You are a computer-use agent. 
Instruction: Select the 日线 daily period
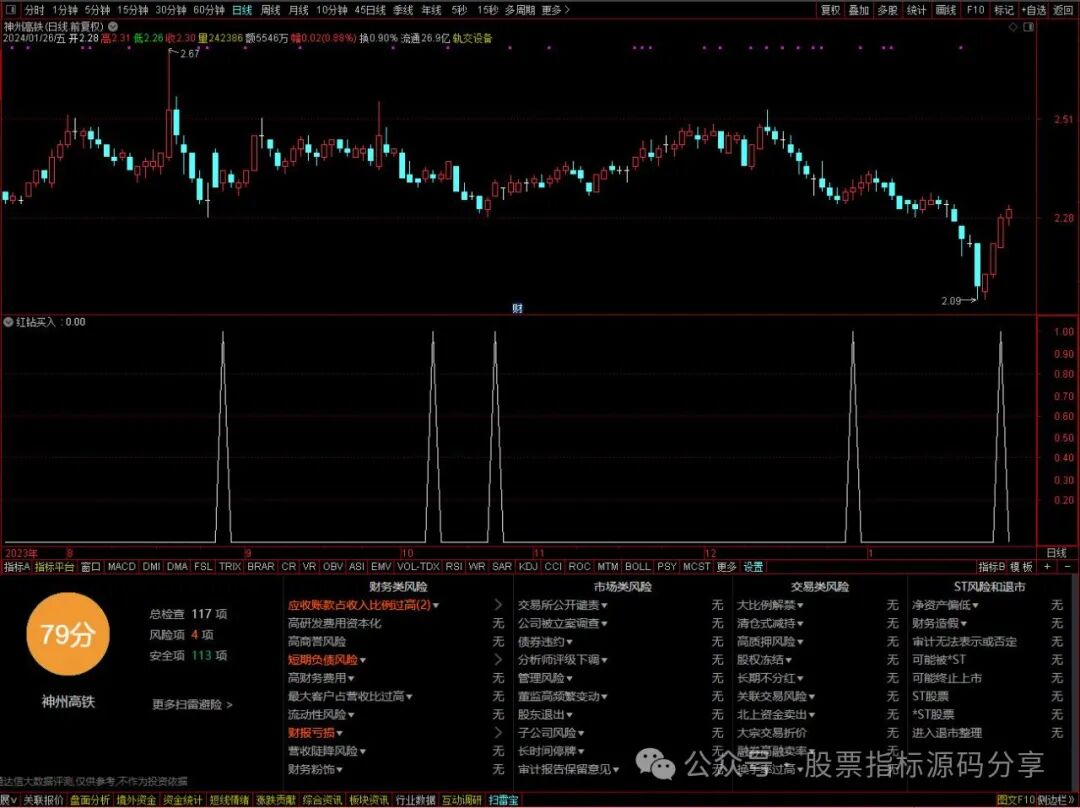coord(242,10)
